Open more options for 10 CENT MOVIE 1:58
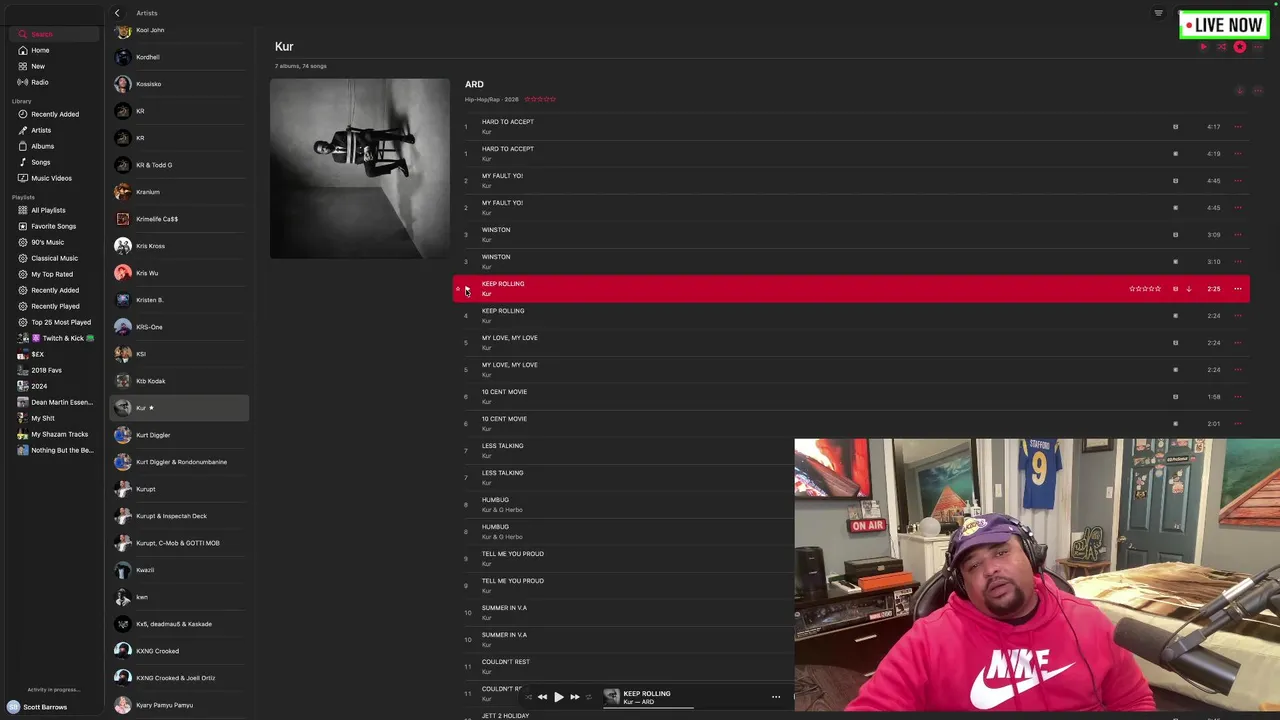This screenshot has height=720, width=1280. (1238, 397)
